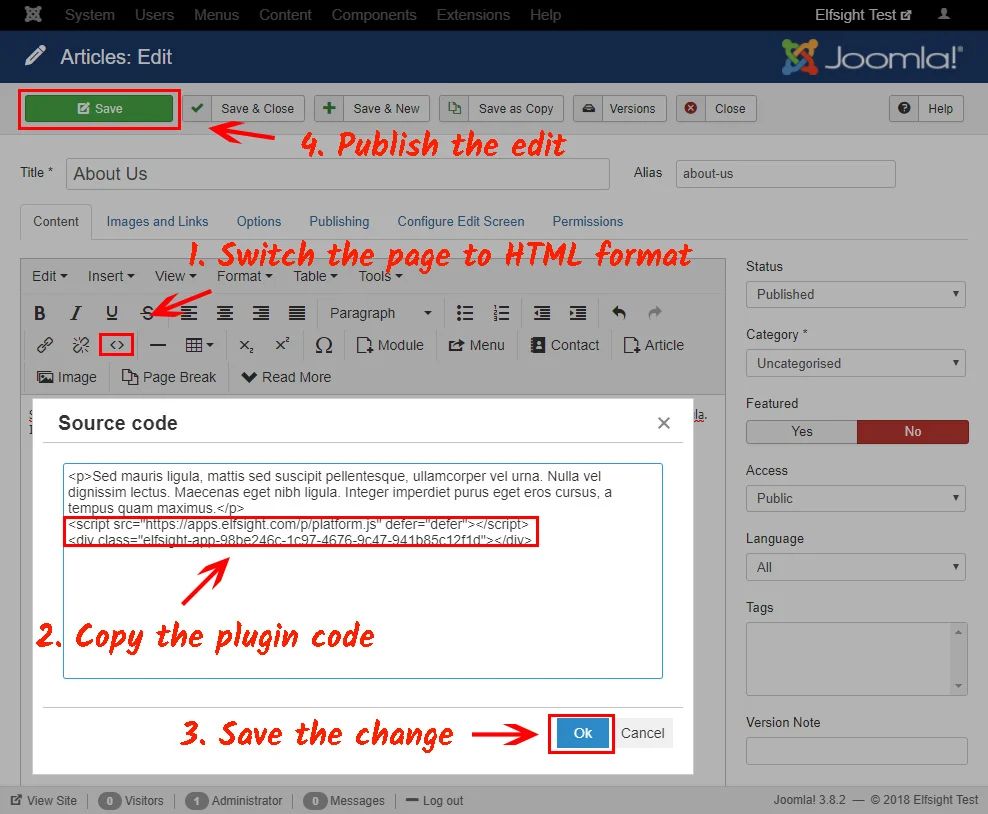Screen dimensions: 988x814
Task: Open the Paragraph format dropdown
Action: 380,312
